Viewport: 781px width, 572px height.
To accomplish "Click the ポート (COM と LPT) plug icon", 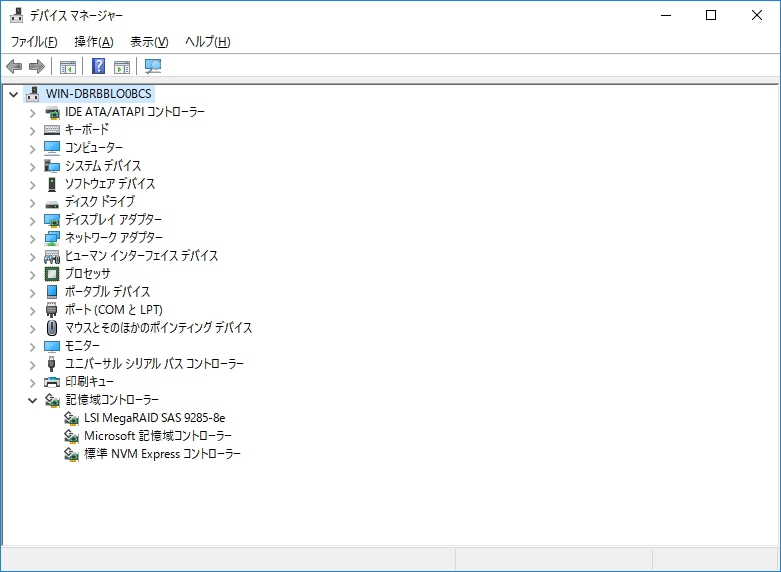I will (52, 310).
